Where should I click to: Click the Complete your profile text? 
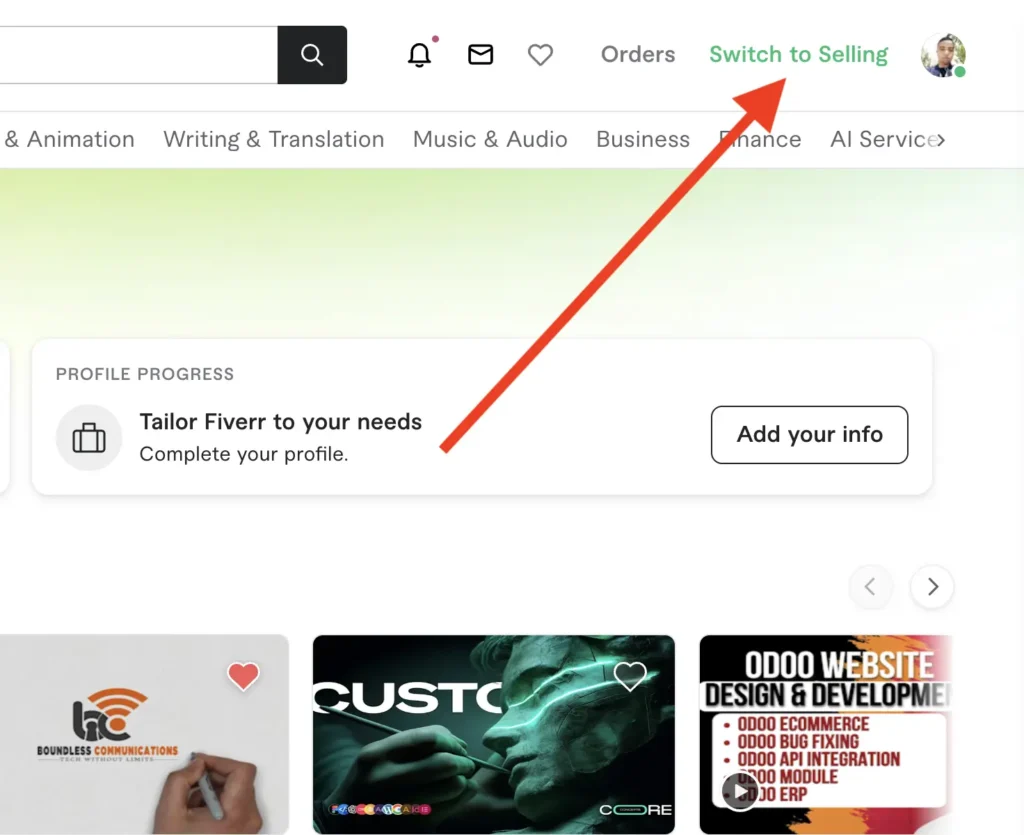pos(244,454)
